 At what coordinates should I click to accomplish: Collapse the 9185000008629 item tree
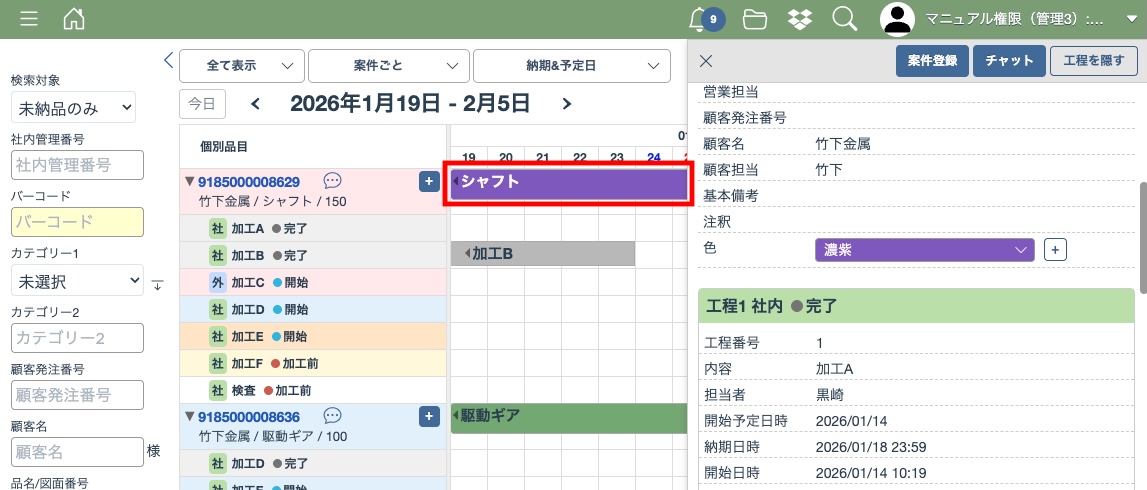pyautogui.click(x=189, y=181)
